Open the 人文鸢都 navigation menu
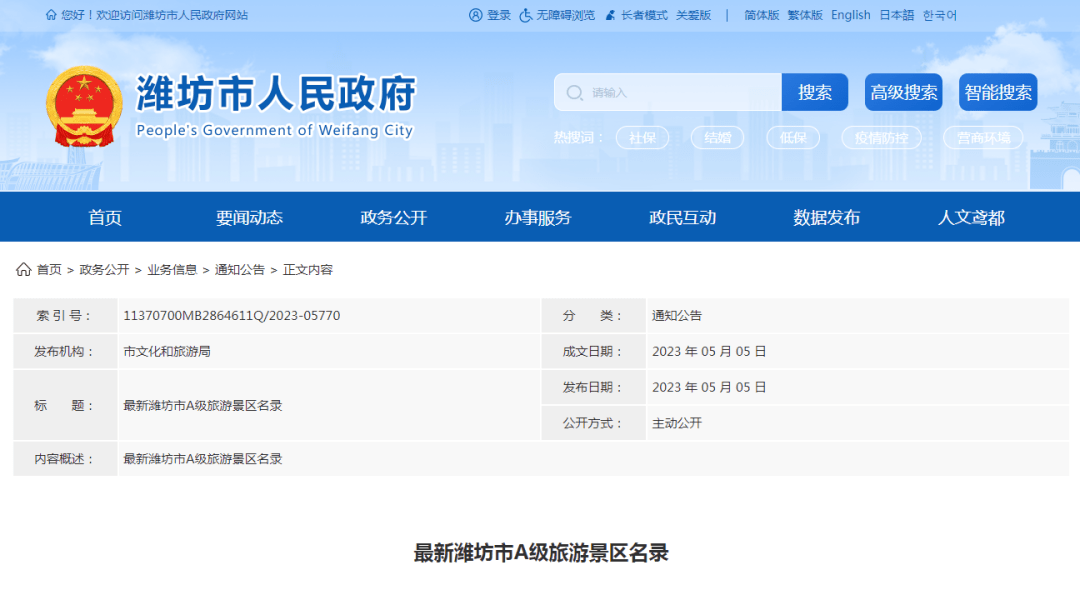This screenshot has height=590, width=1080. tap(971, 217)
